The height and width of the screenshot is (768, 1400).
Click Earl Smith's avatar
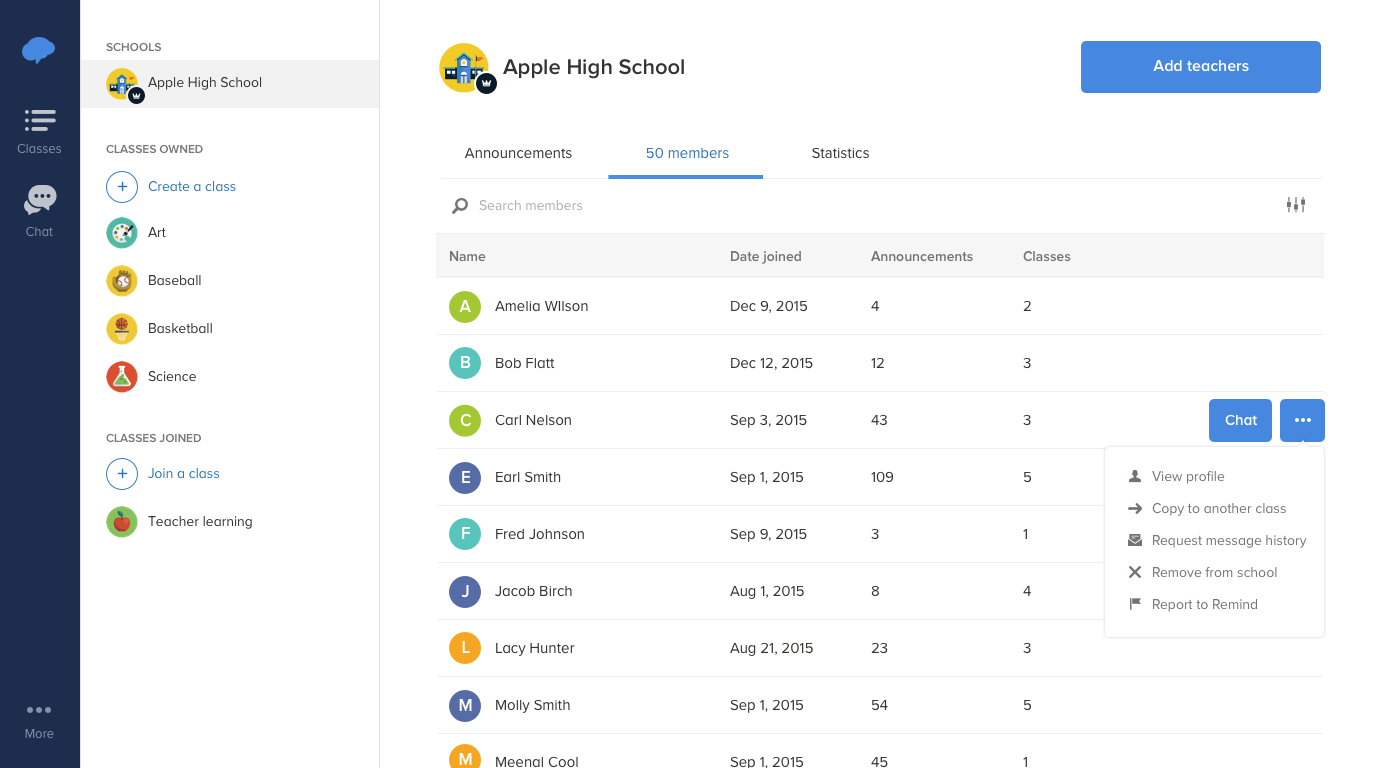tap(465, 477)
